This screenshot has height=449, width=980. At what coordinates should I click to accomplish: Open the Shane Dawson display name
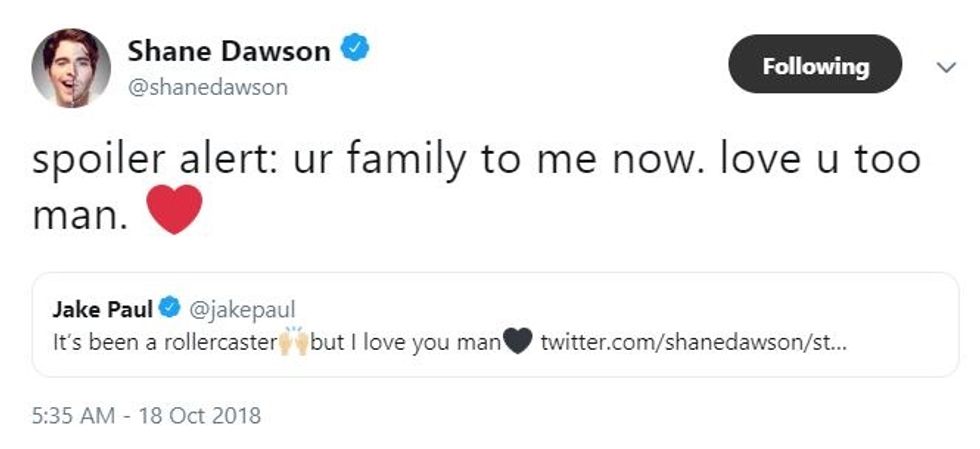229,51
